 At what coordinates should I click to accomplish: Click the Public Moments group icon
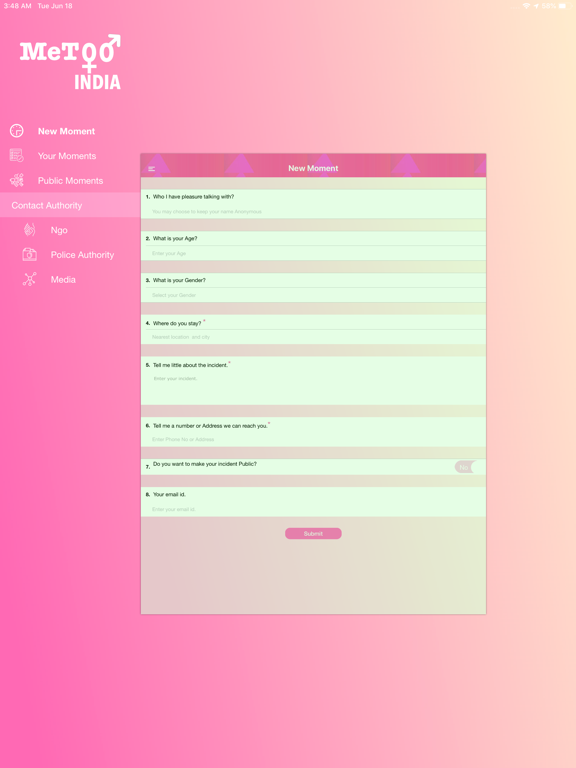click(x=17, y=180)
